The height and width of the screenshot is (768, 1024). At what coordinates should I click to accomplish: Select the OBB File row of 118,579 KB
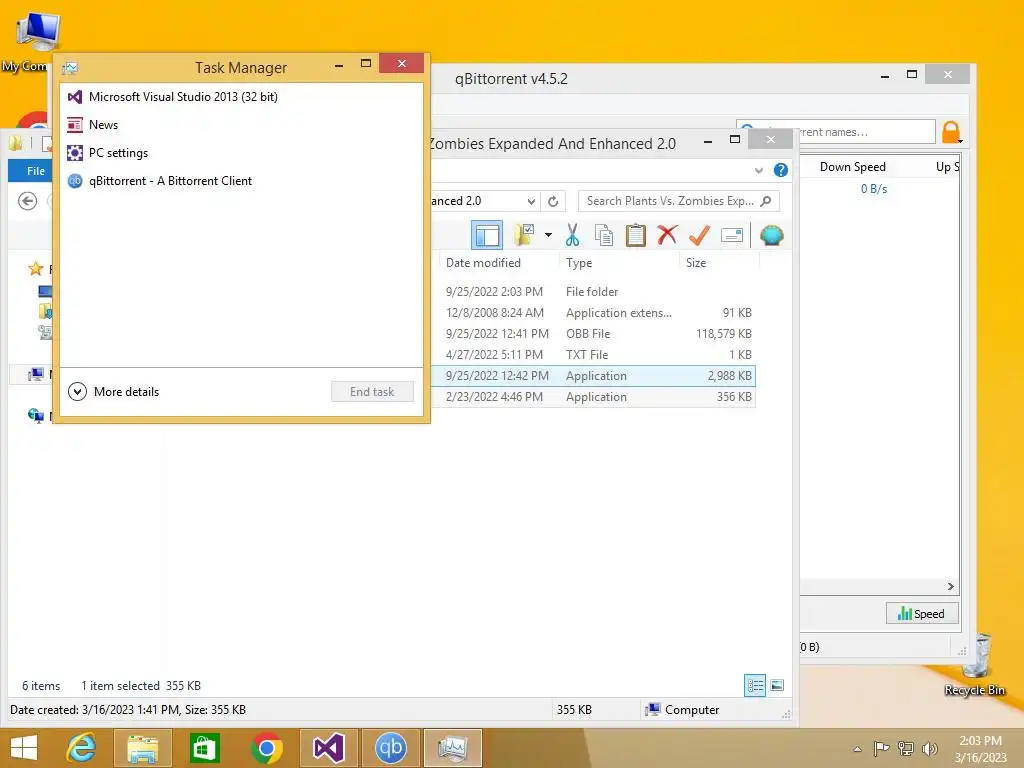(x=593, y=334)
